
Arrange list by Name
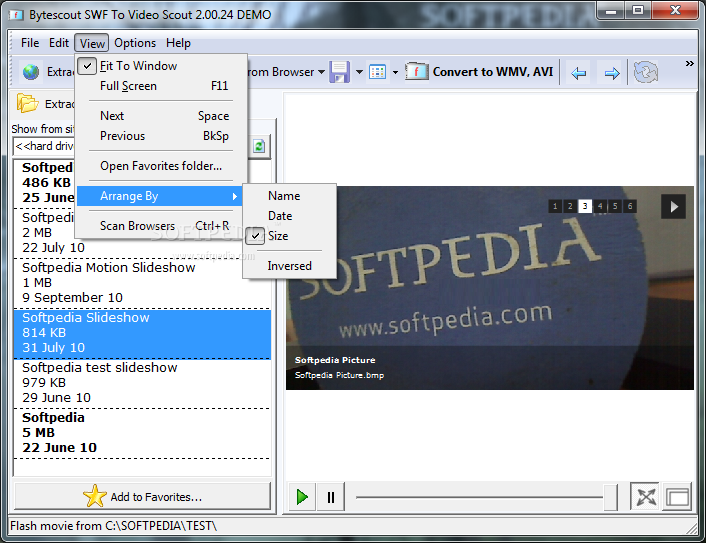290,196
